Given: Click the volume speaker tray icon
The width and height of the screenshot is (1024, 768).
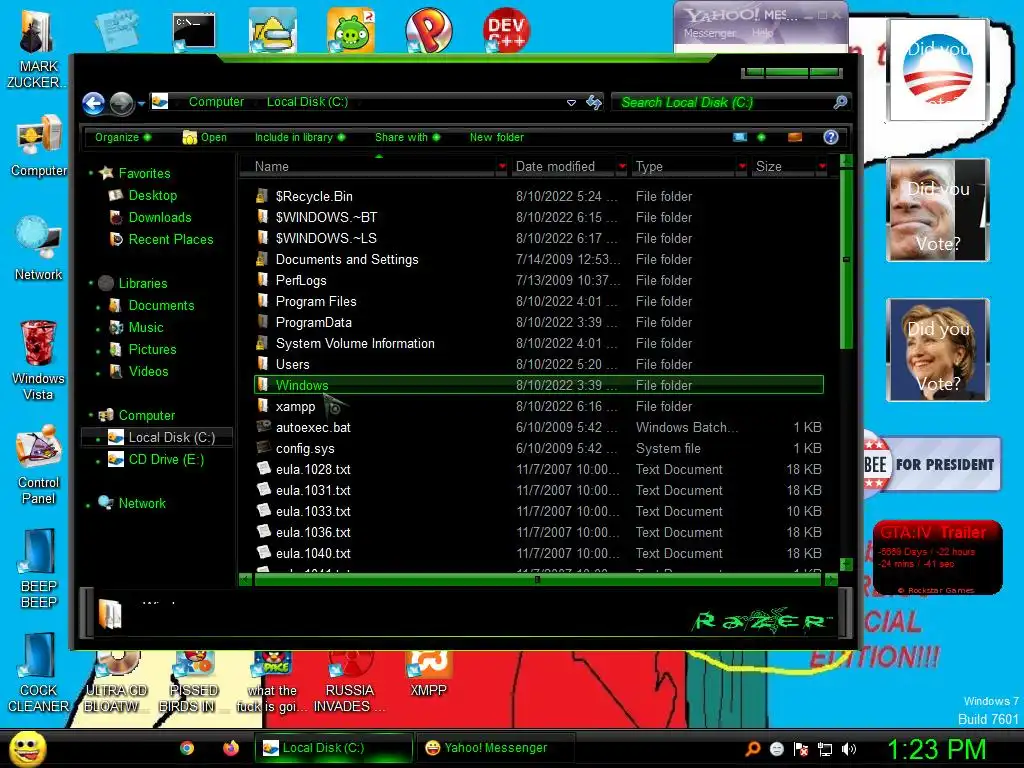Looking at the screenshot, I should [x=849, y=750].
